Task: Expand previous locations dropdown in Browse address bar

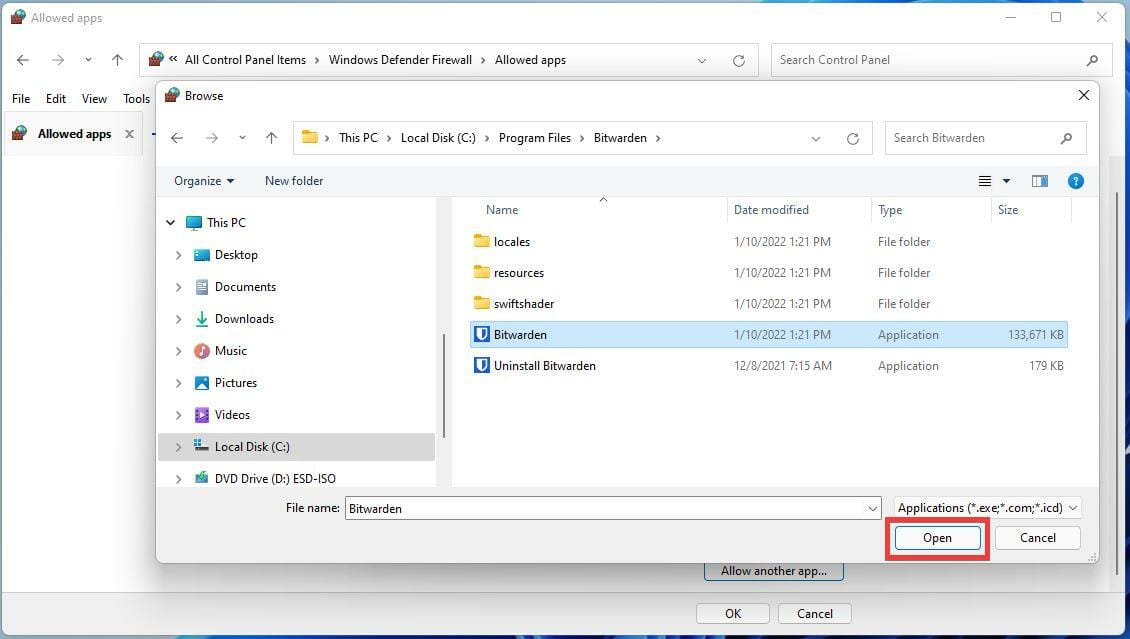Action: click(x=816, y=138)
